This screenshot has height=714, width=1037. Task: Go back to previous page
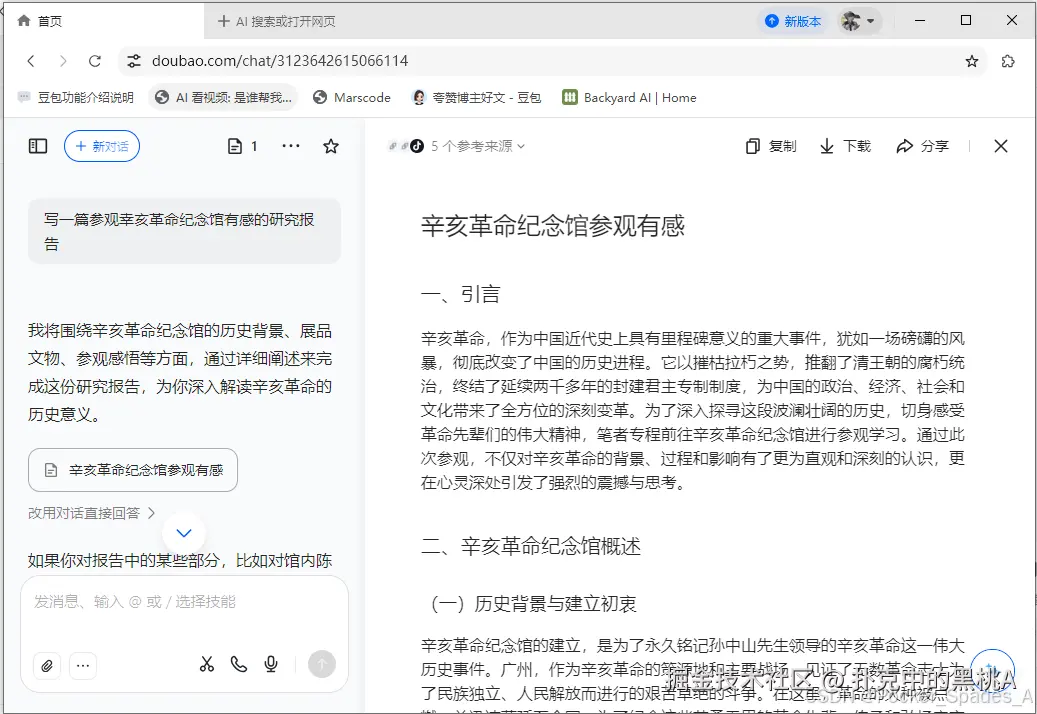[30, 61]
